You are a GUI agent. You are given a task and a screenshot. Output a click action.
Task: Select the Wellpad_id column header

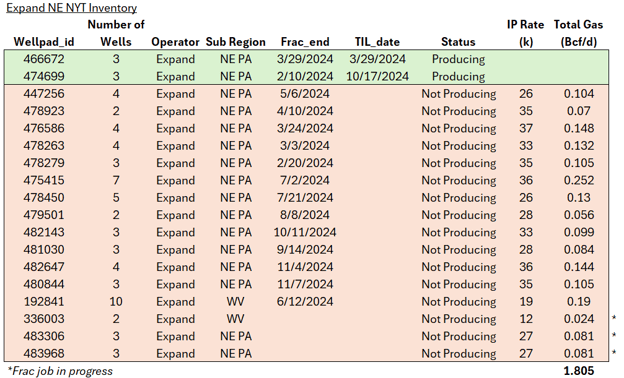coord(44,42)
